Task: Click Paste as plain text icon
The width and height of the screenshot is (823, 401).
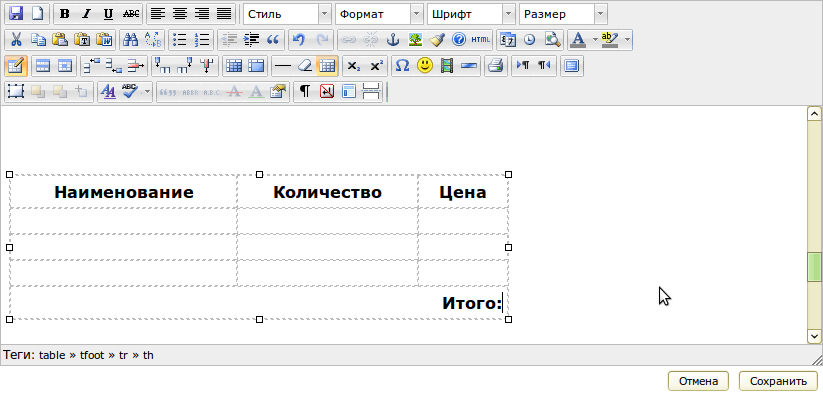Action: click(82, 40)
